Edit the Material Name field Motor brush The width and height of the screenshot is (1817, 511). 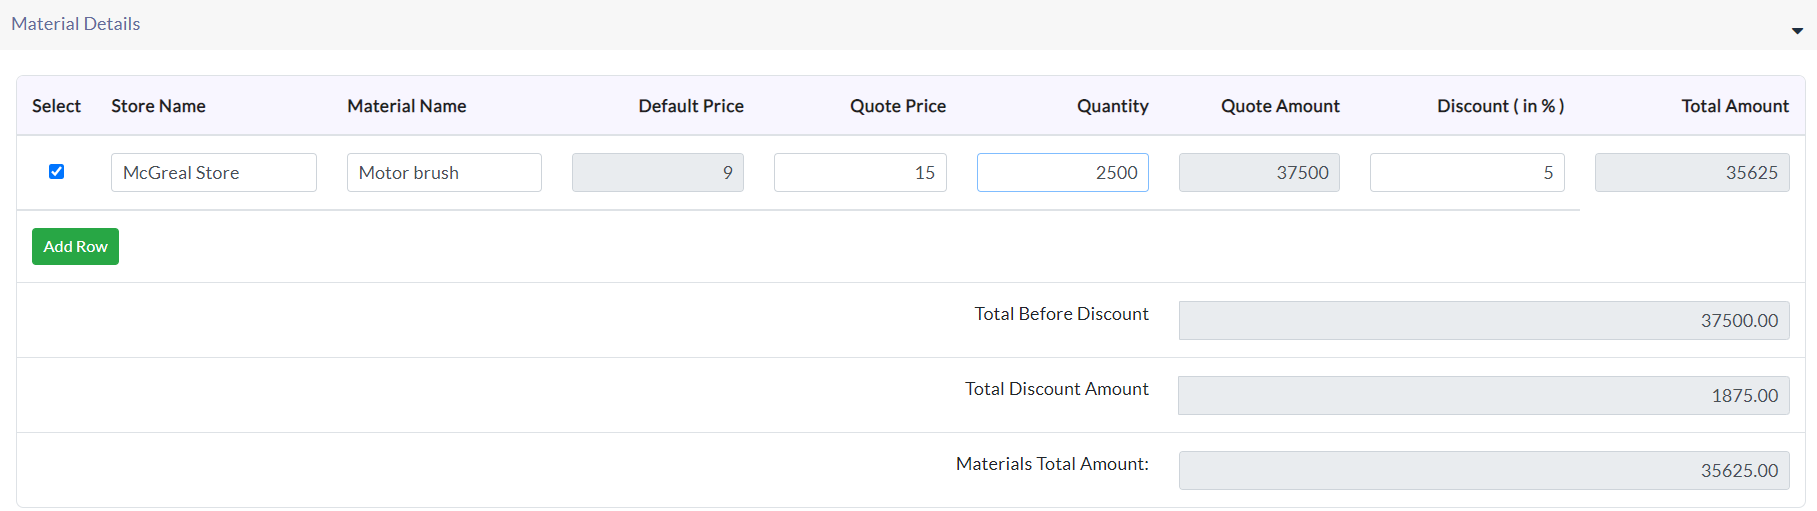(444, 172)
